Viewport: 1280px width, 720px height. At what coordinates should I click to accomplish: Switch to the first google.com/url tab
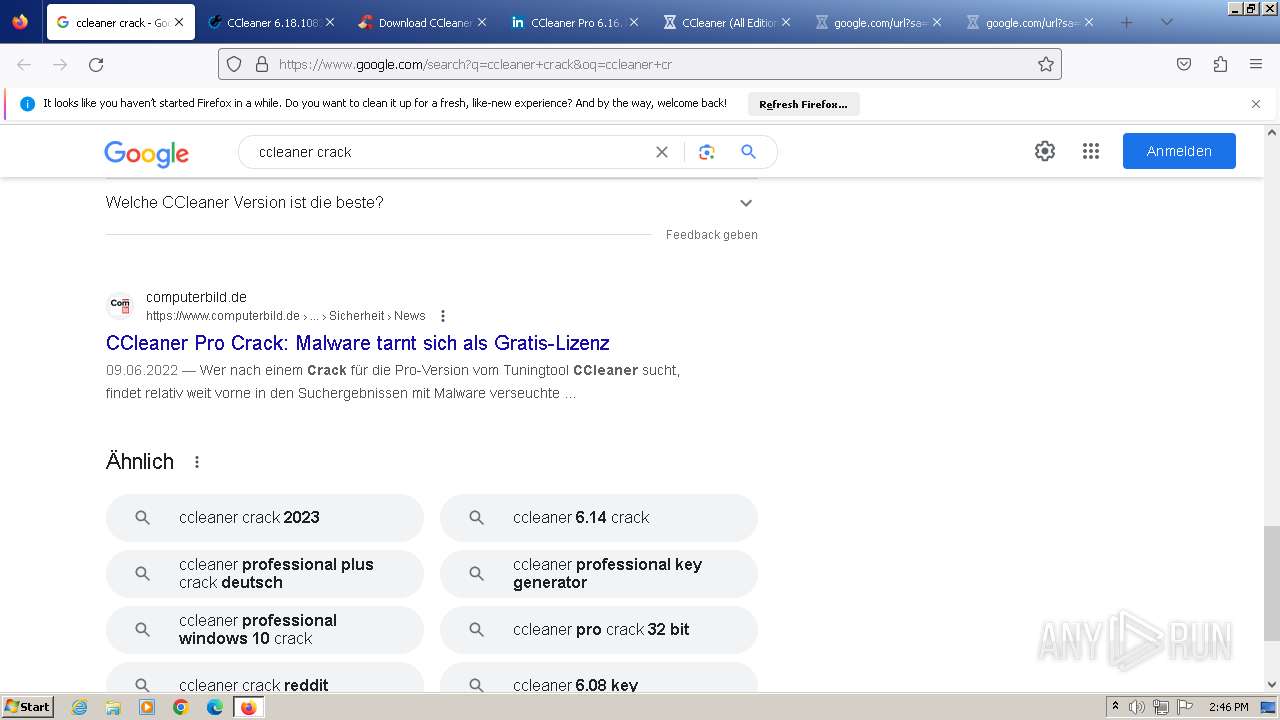pos(877,22)
